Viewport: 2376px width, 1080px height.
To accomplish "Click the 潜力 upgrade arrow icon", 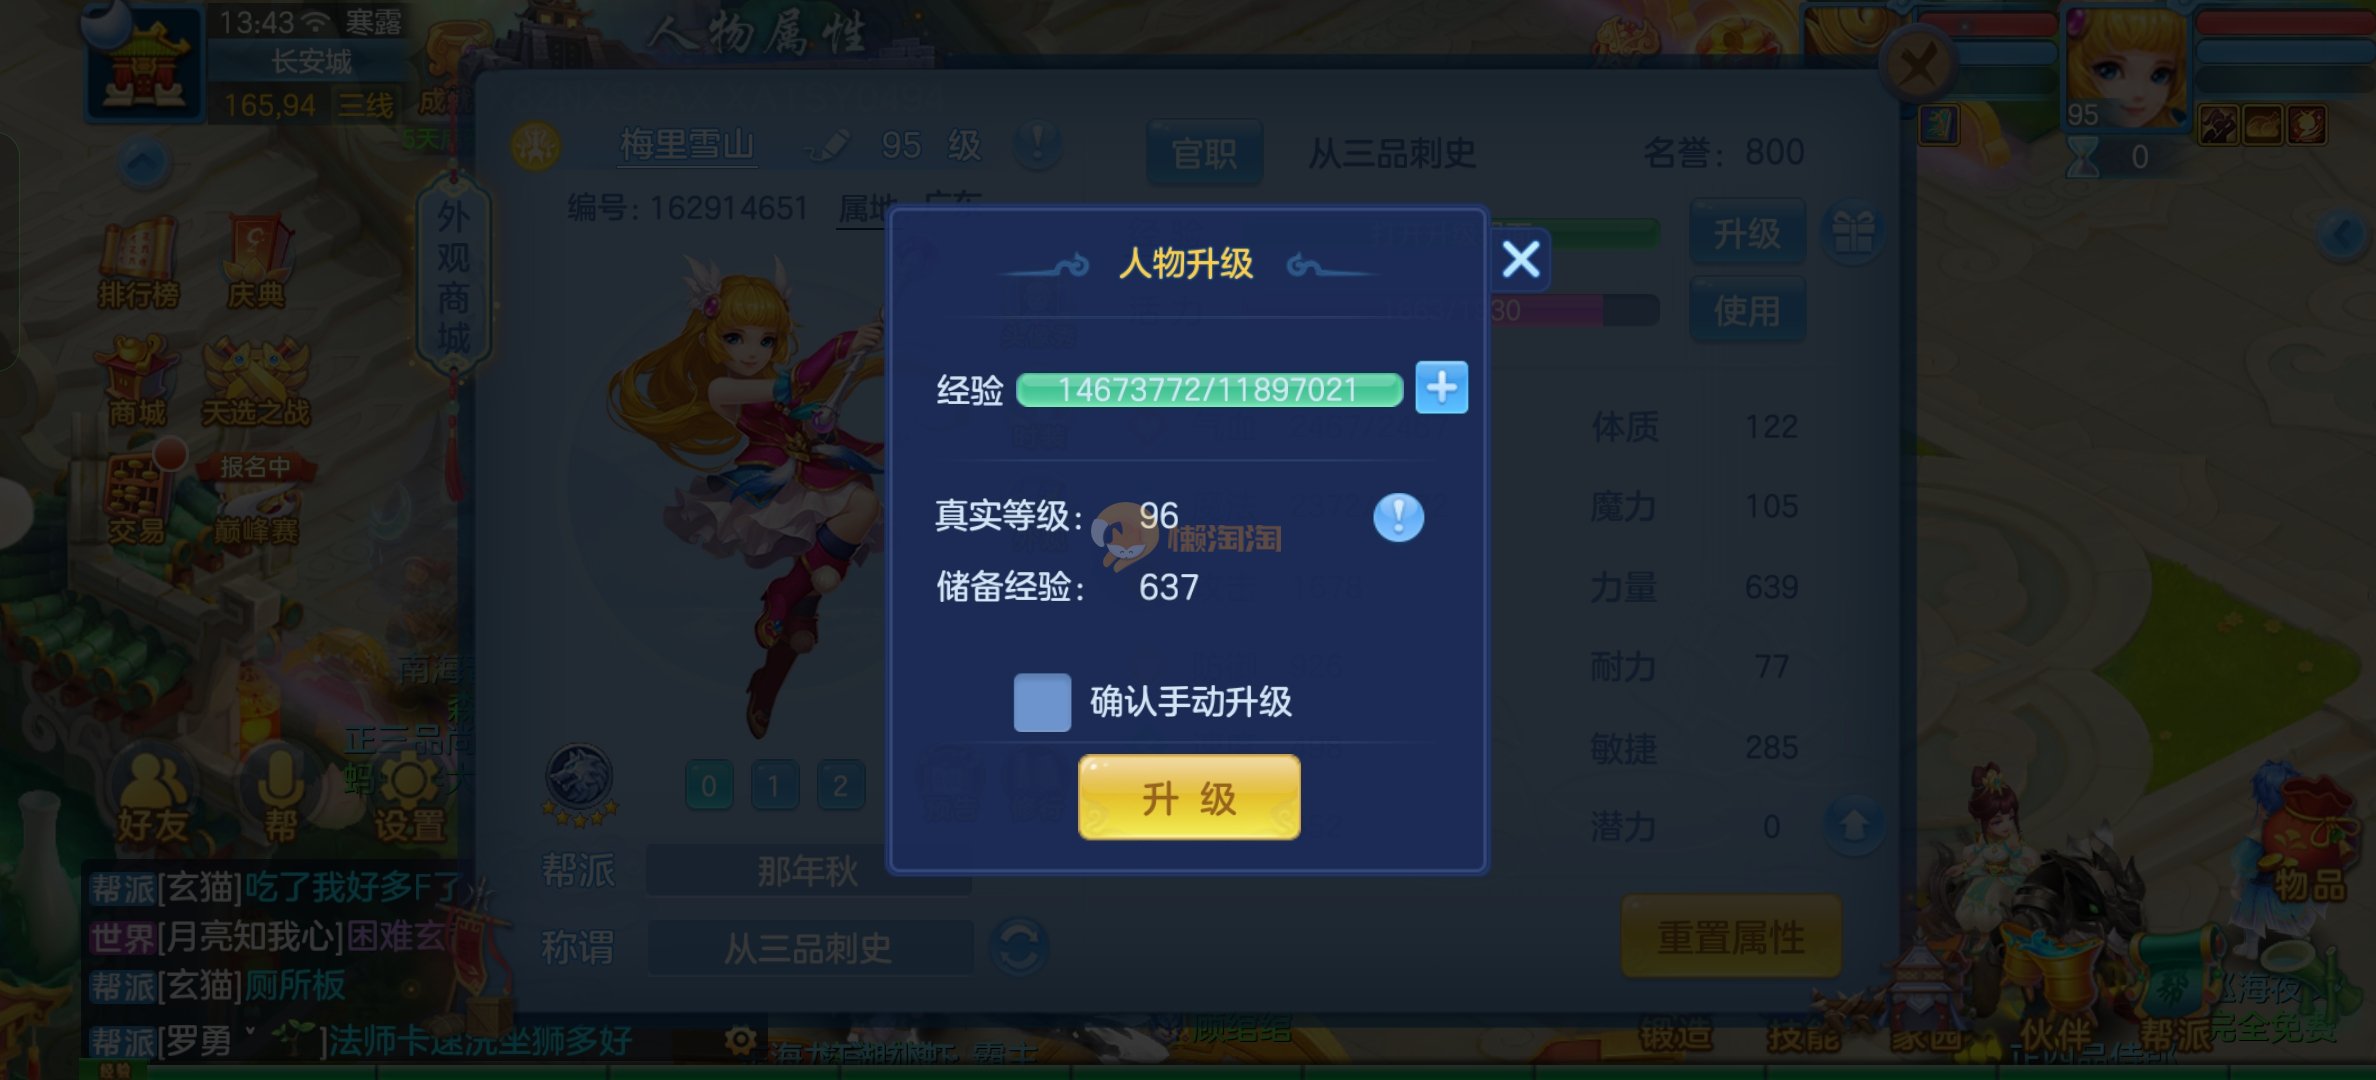I will 1853,826.
